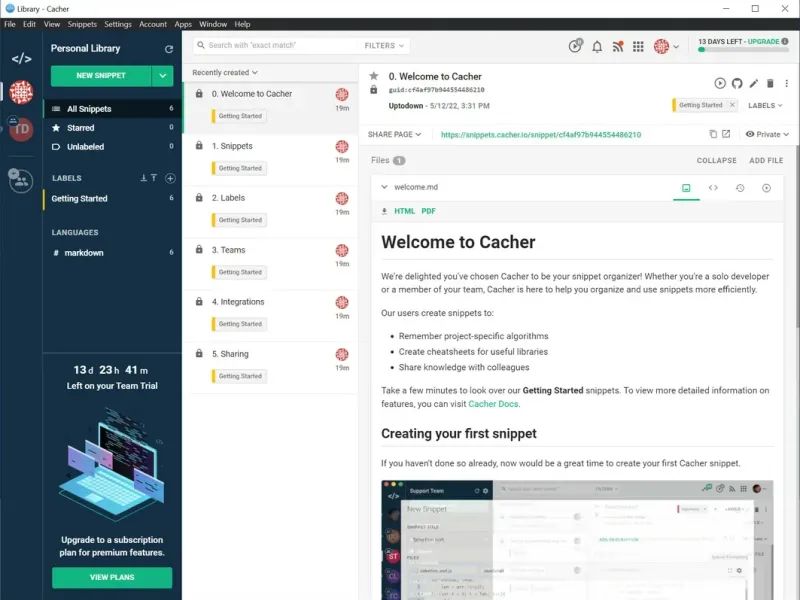Open the 4. Integrations snippet
This screenshot has height=600, width=800.
coord(270,314)
